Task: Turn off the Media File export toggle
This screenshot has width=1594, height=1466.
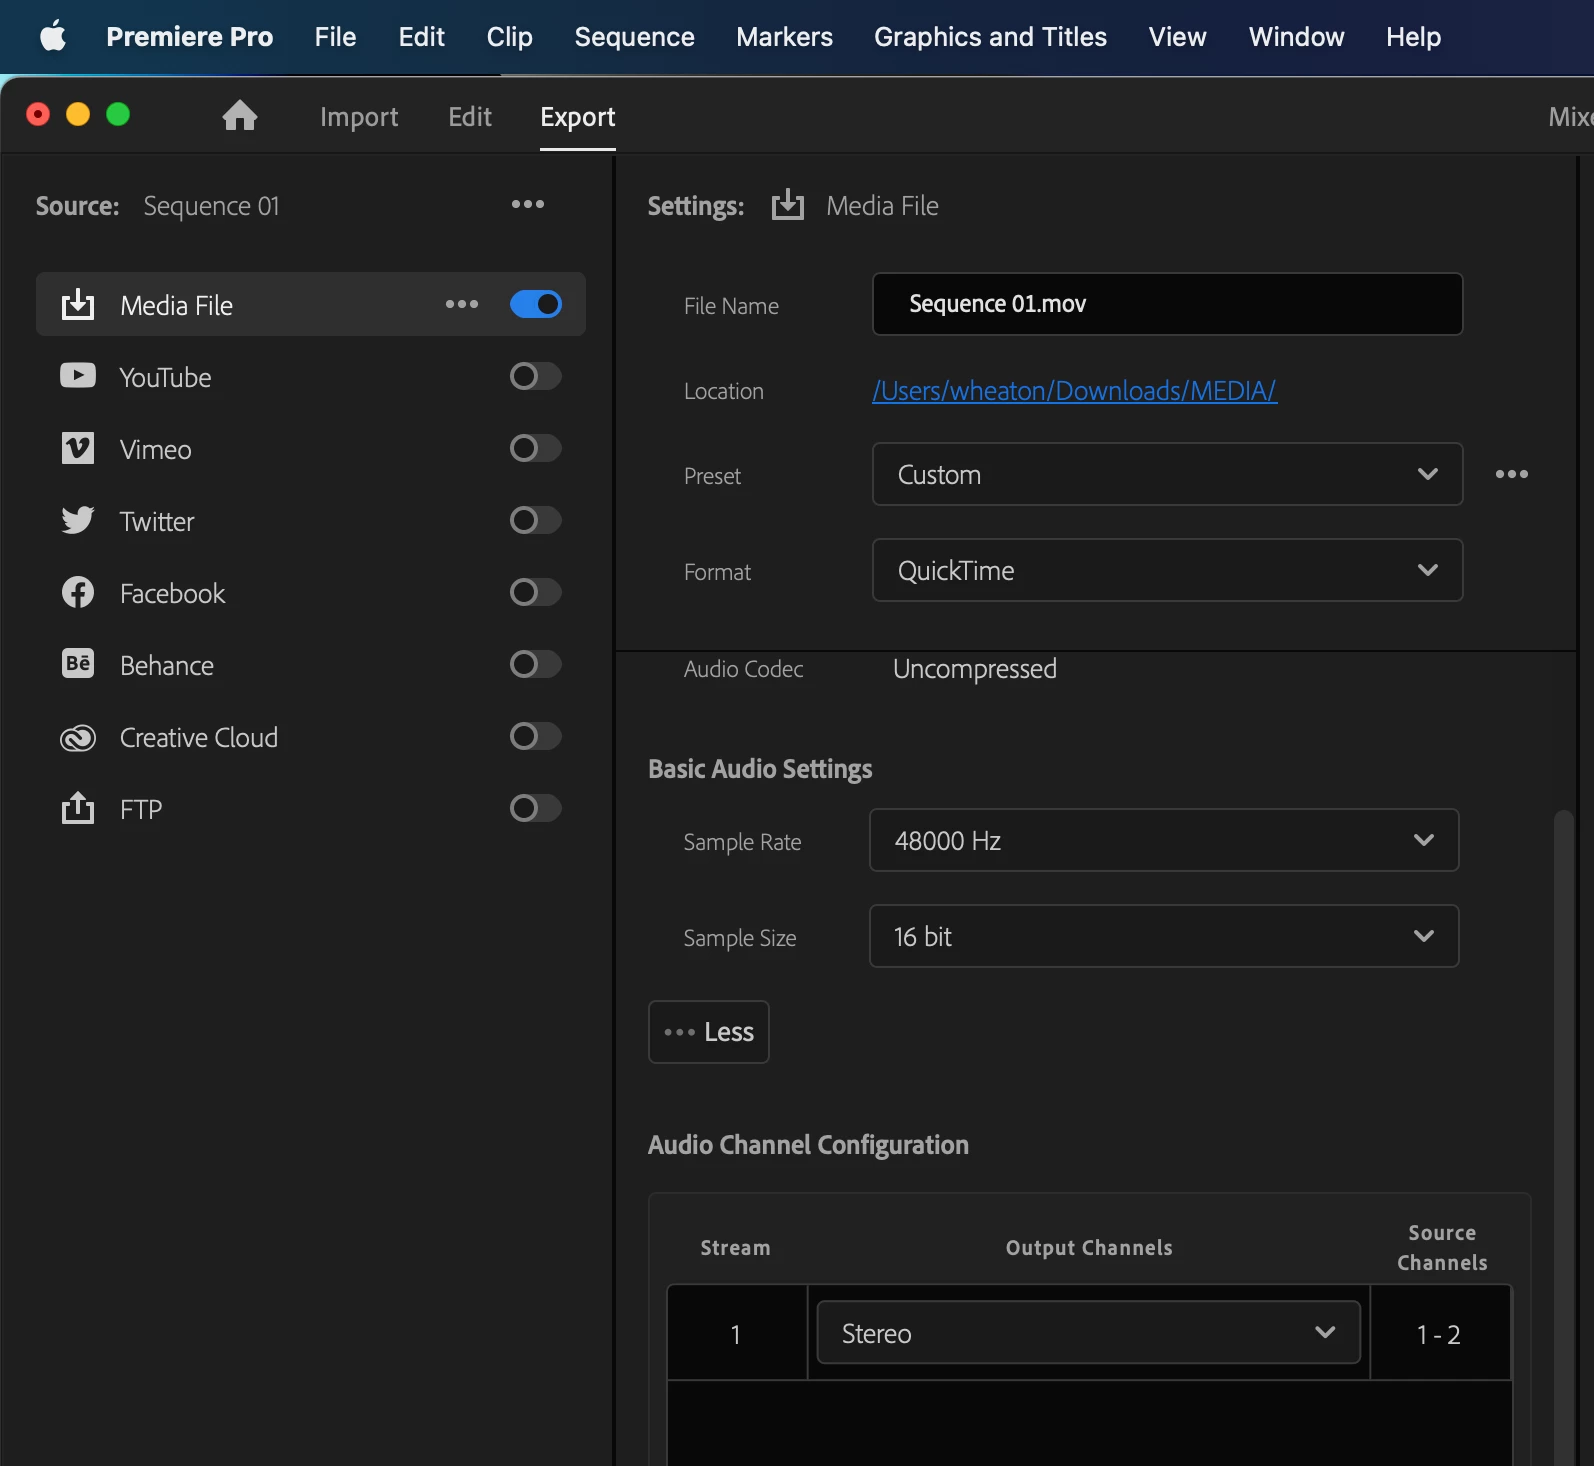Action: tap(536, 304)
